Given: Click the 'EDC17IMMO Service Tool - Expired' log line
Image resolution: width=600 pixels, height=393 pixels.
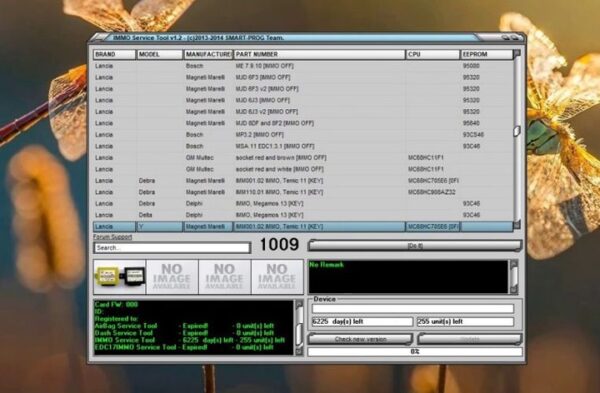Looking at the screenshot, I should pos(184,347).
